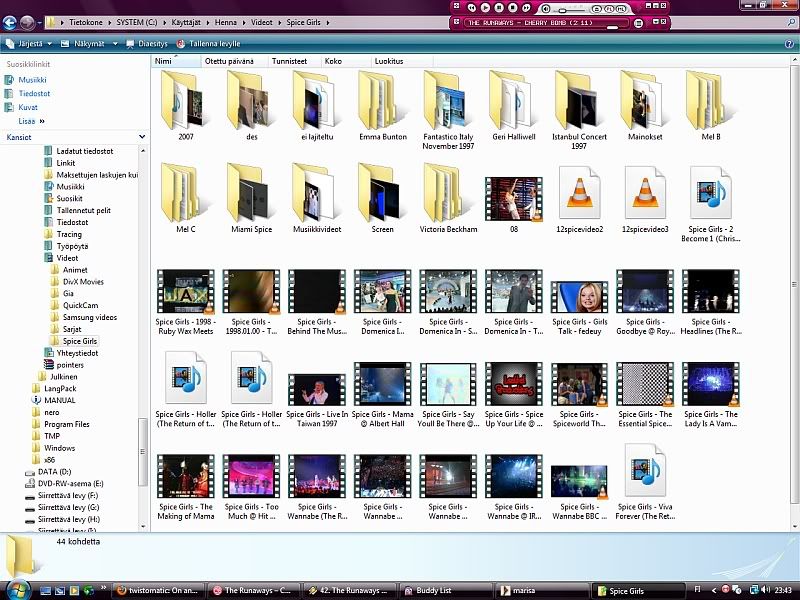Open Tiedostot favorite link

click(x=34, y=94)
